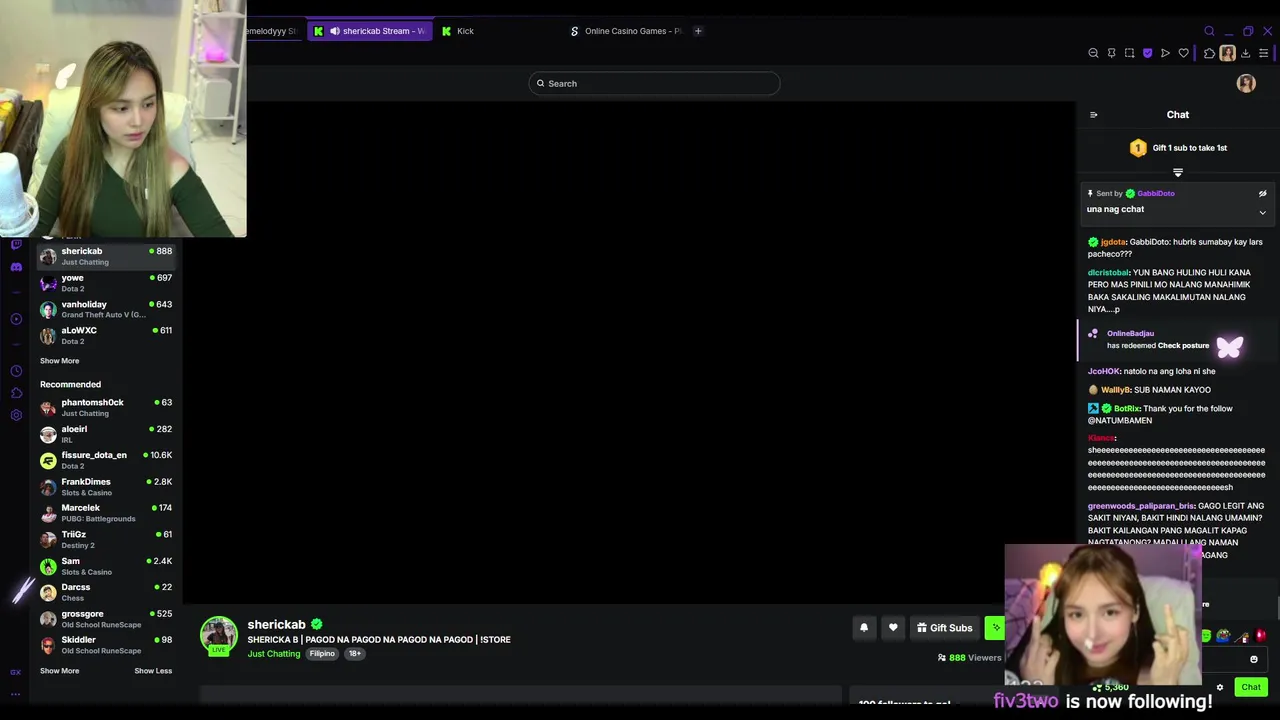The width and height of the screenshot is (1280, 720).
Task: Click the GX logo in the sidebar
Action: tap(16, 672)
